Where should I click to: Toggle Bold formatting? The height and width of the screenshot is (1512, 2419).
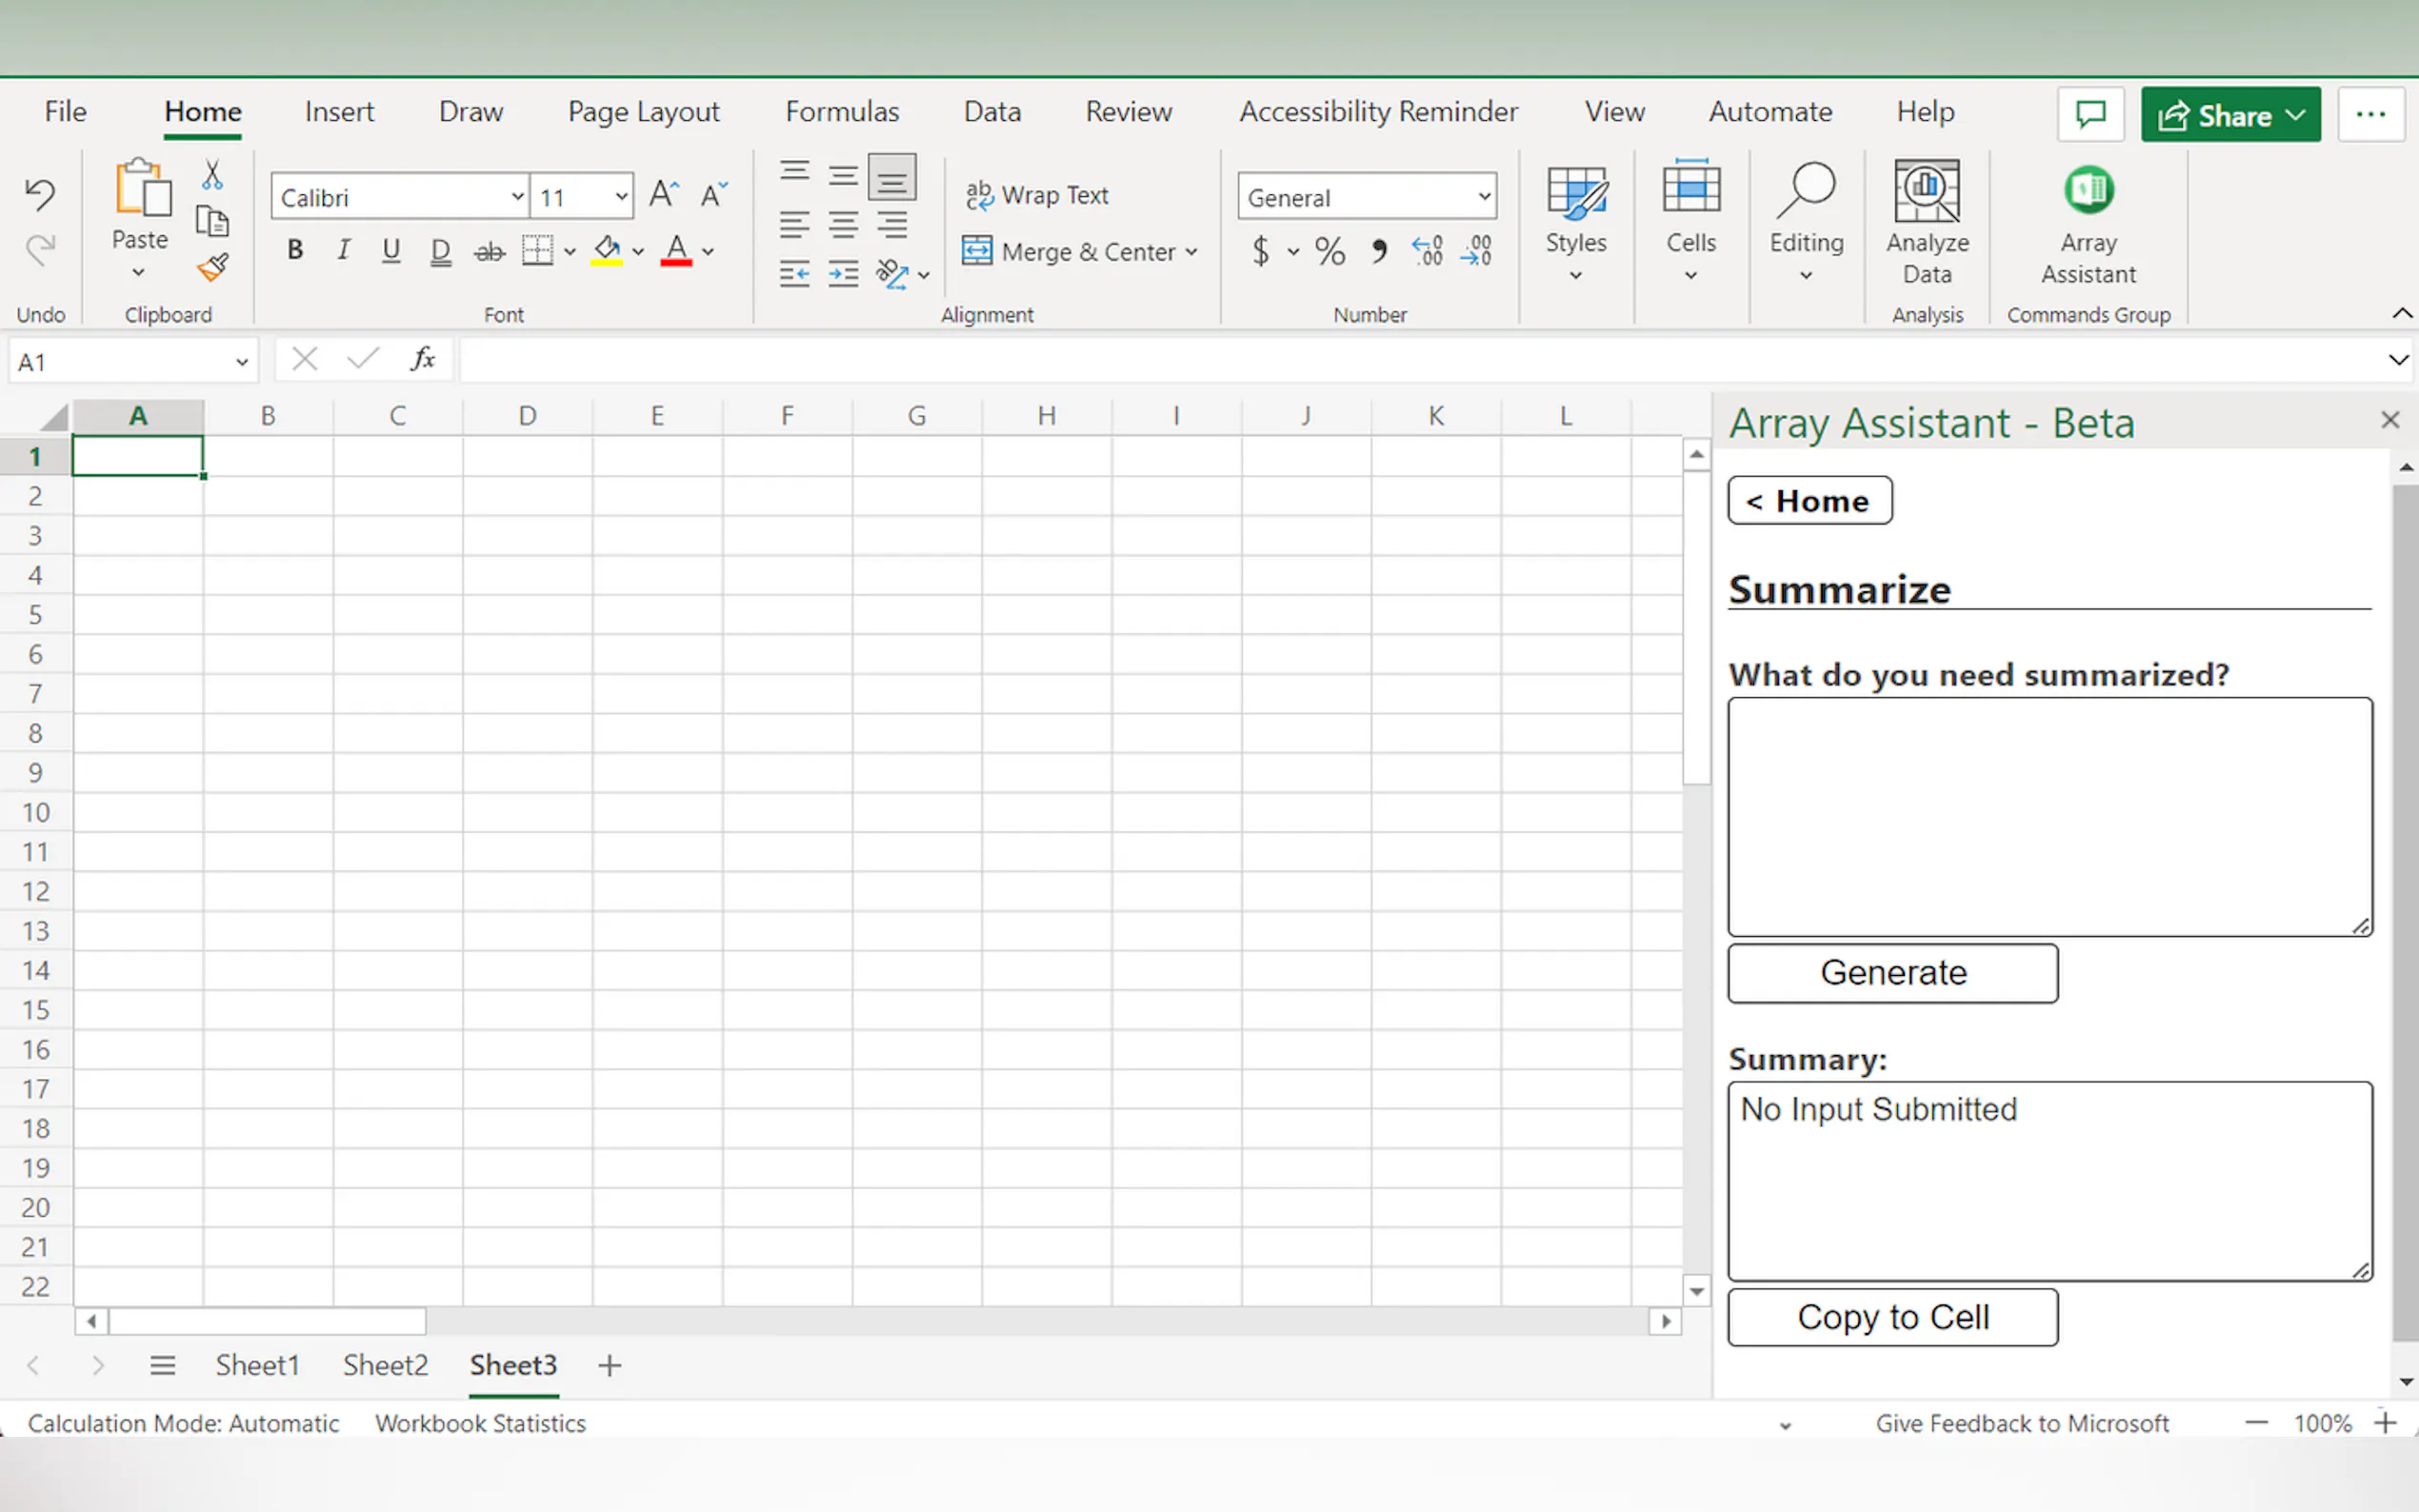[x=295, y=250]
